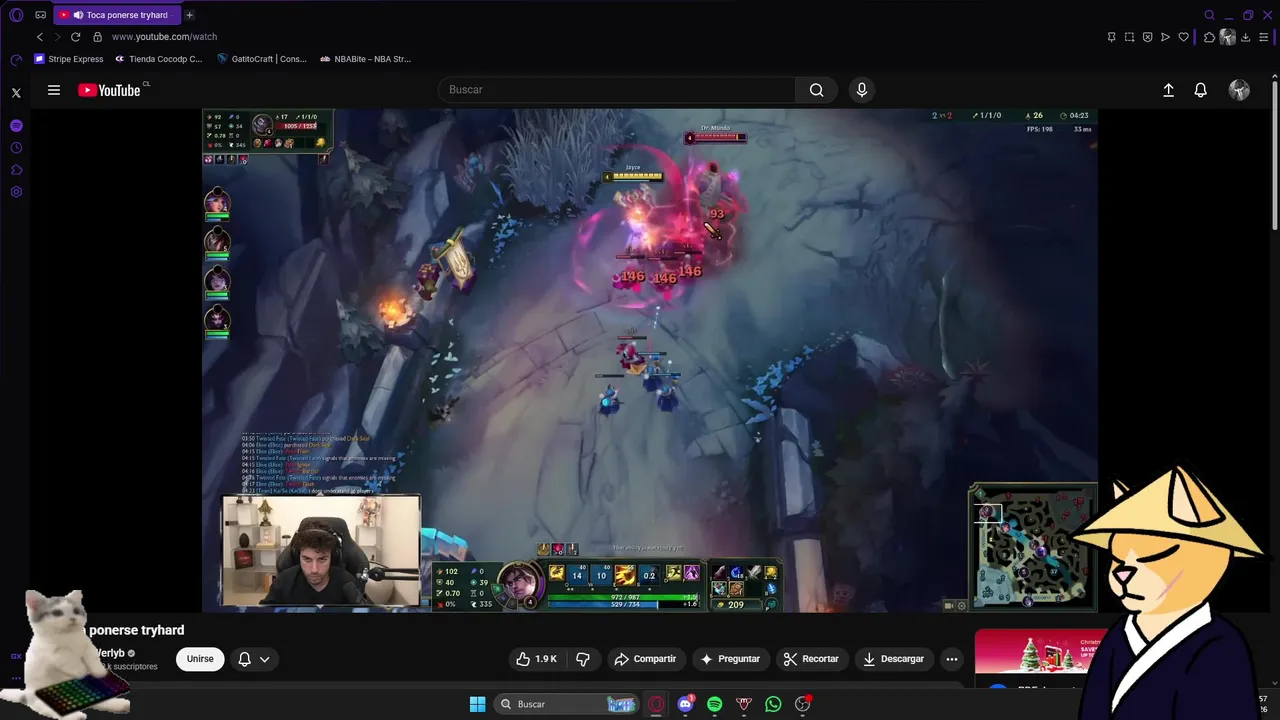Screen dimensions: 1280x720
Task: Search tabs with top magnifier icon
Action: click(x=1209, y=15)
